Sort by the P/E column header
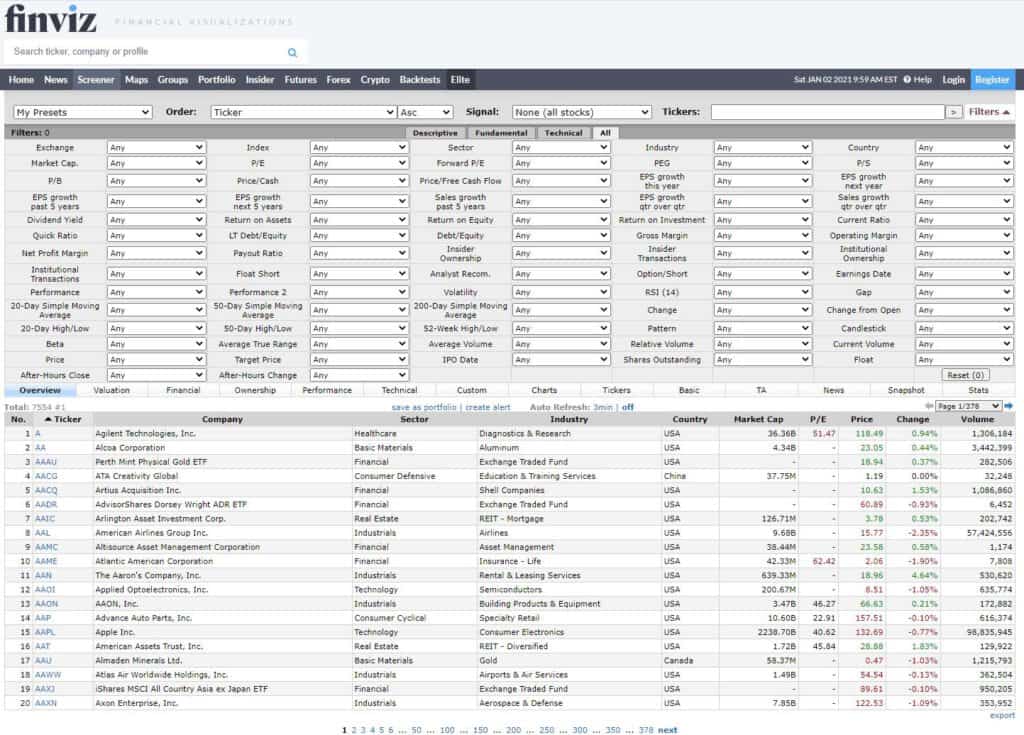Screen dimensions: 1024x735 [818, 419]
